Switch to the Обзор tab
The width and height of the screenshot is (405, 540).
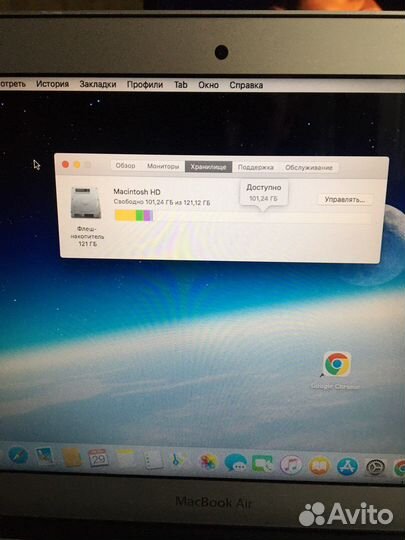(x=125, y=166)
